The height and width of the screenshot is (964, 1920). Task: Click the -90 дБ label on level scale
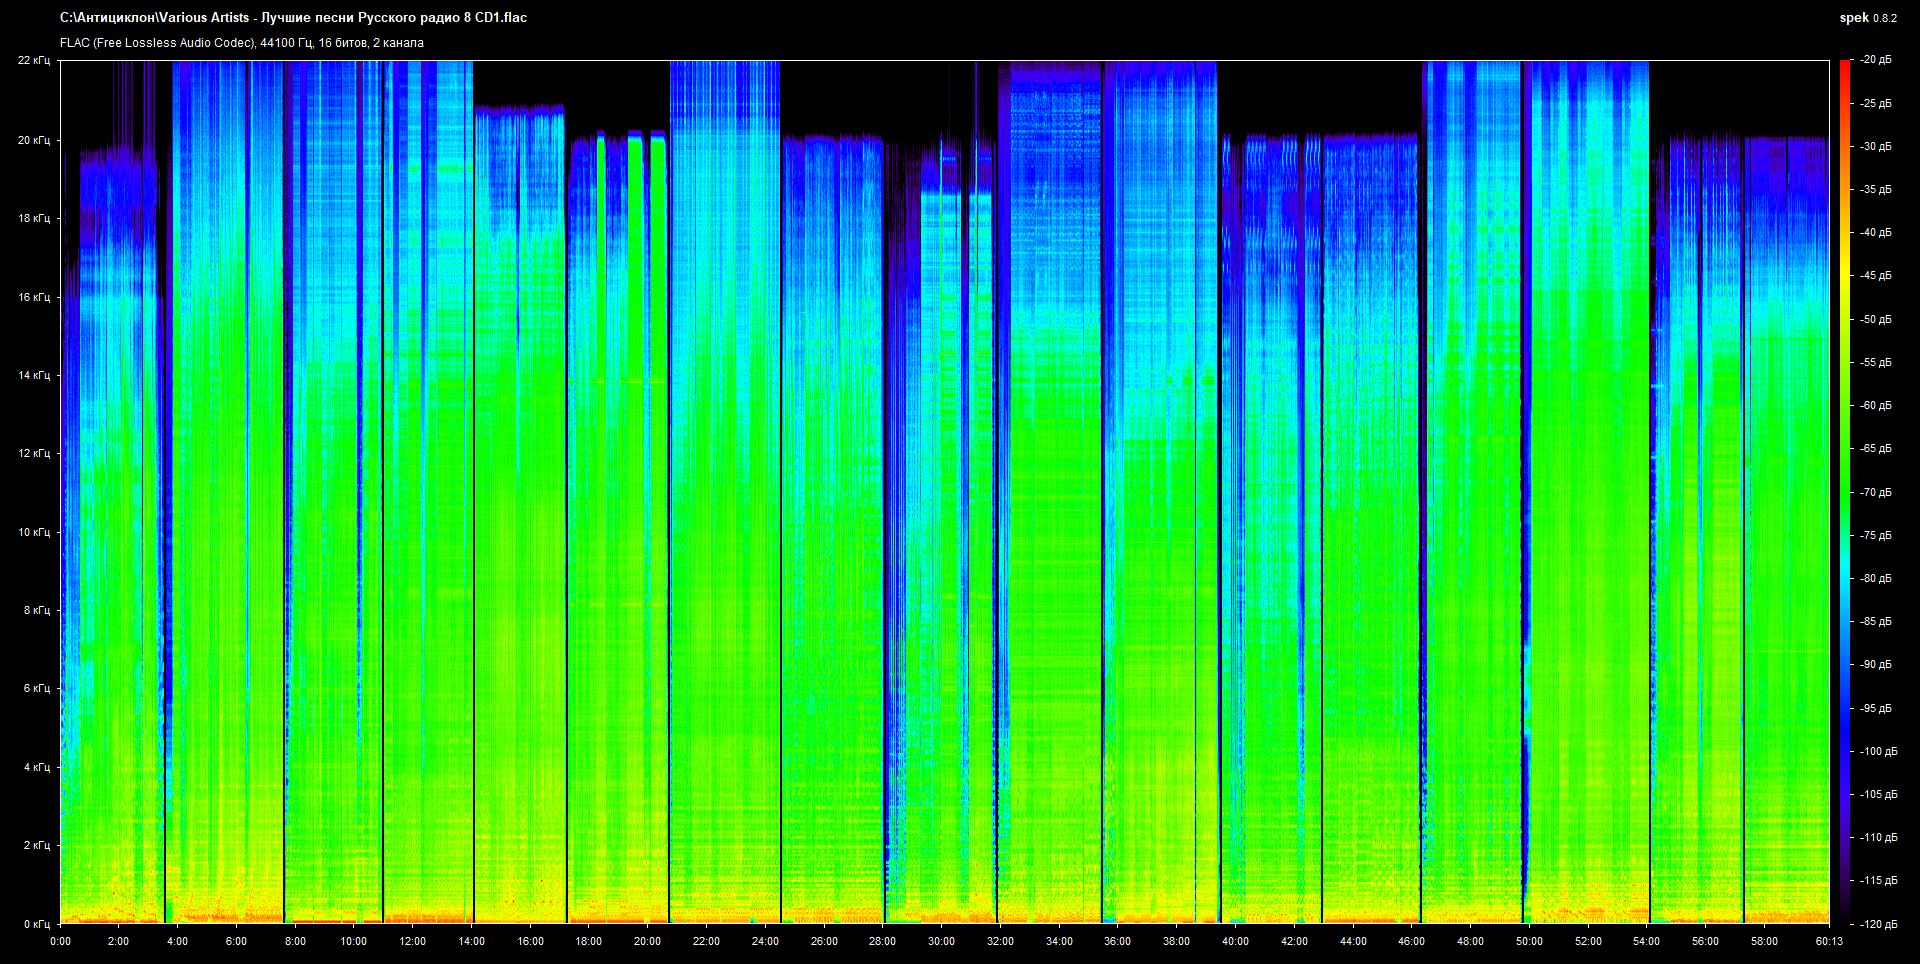click(1876, 665)
